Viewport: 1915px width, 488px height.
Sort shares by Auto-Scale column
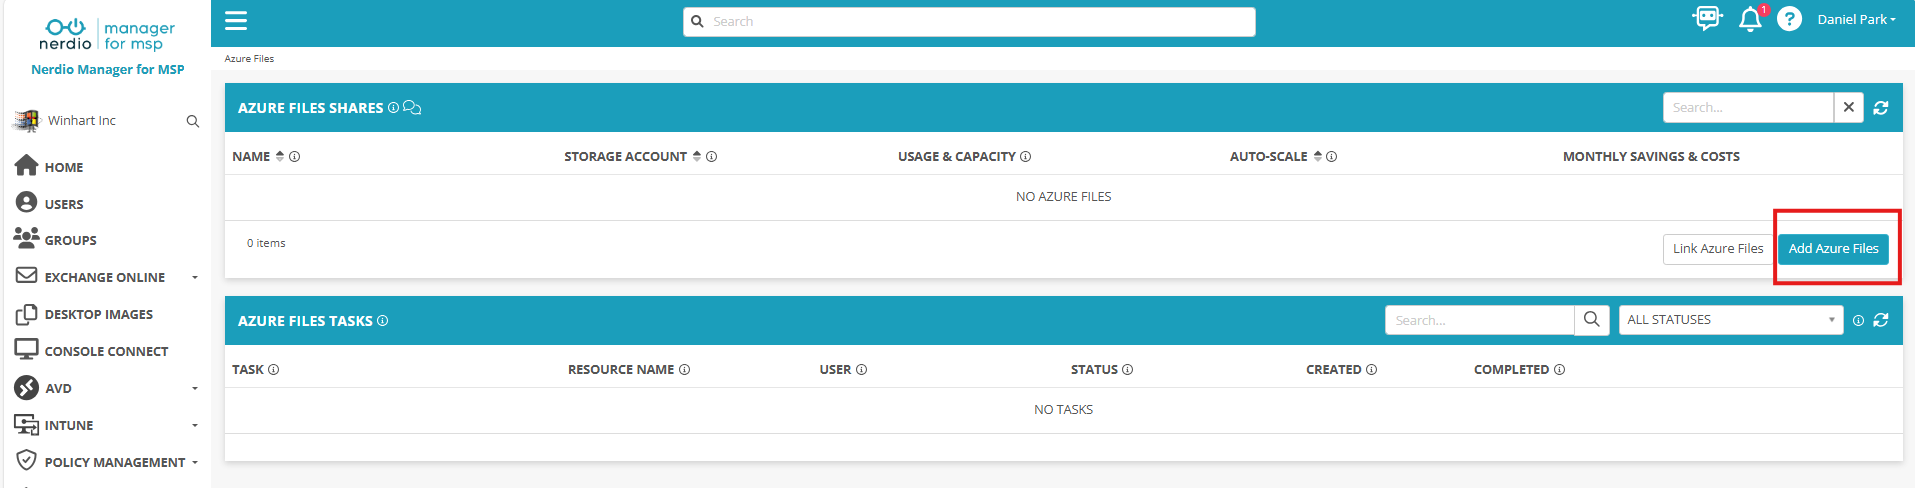(x=1318, y=156)
